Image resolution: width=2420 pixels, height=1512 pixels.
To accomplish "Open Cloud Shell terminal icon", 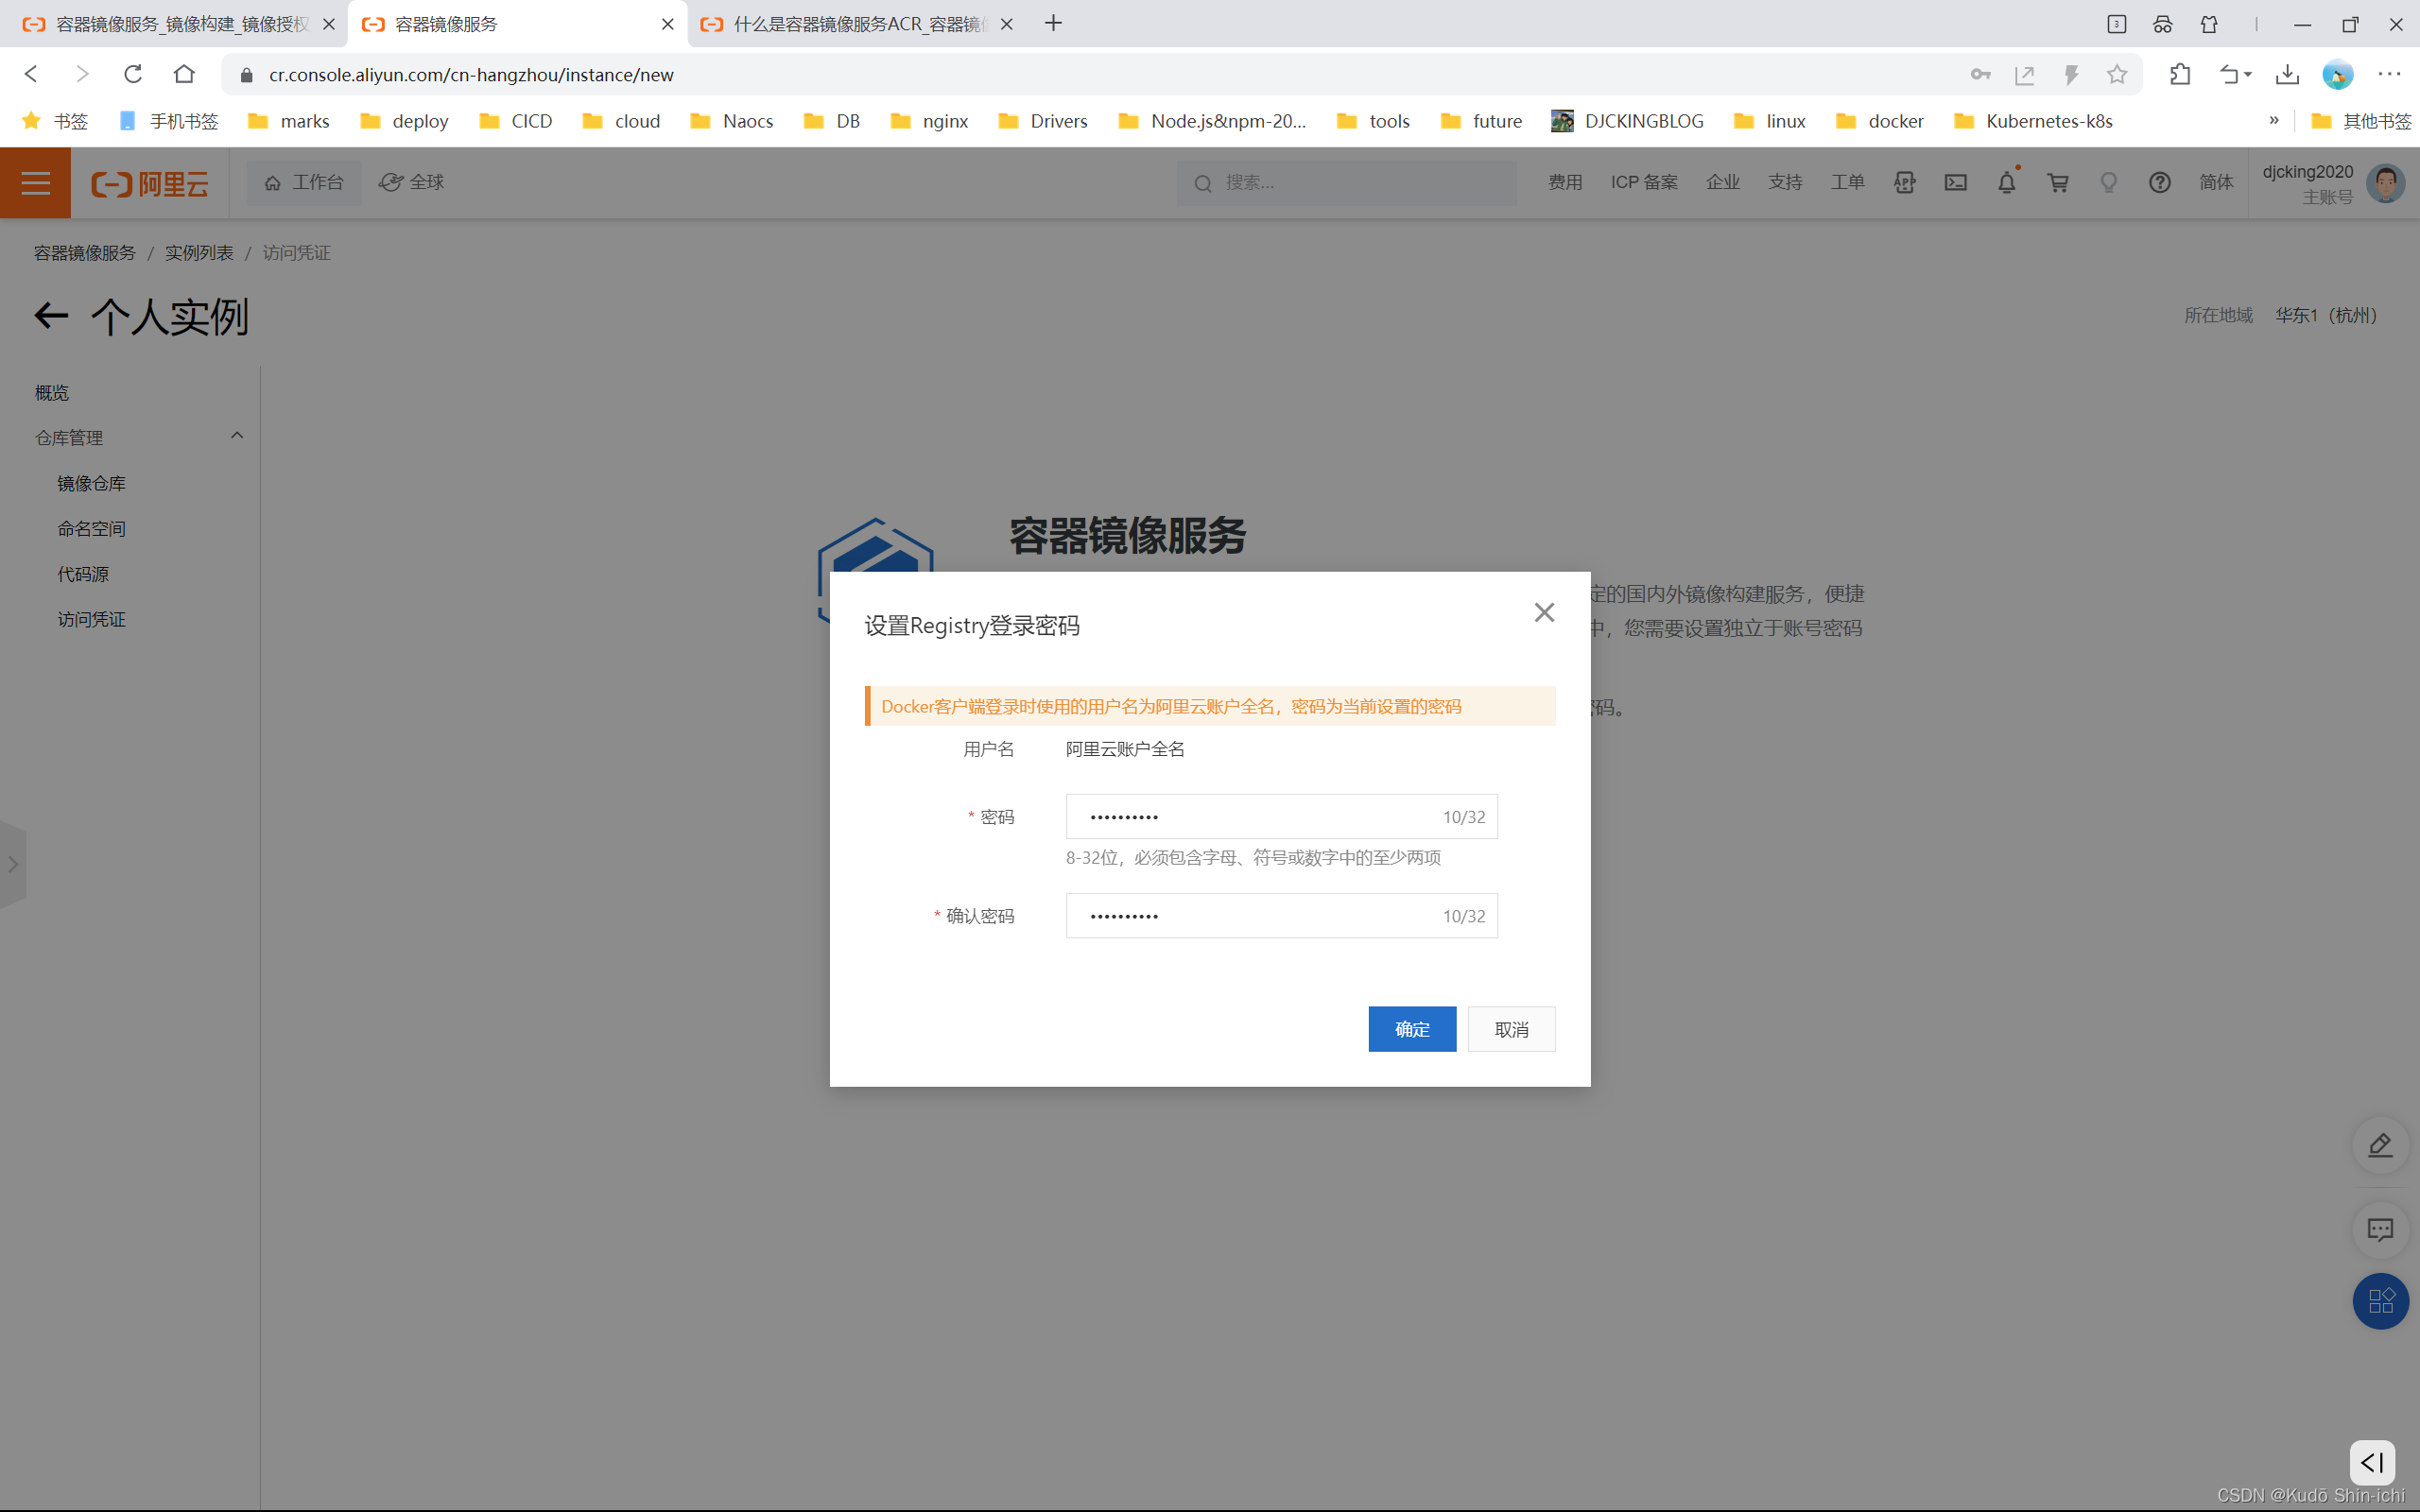I will coord(1955,182).
